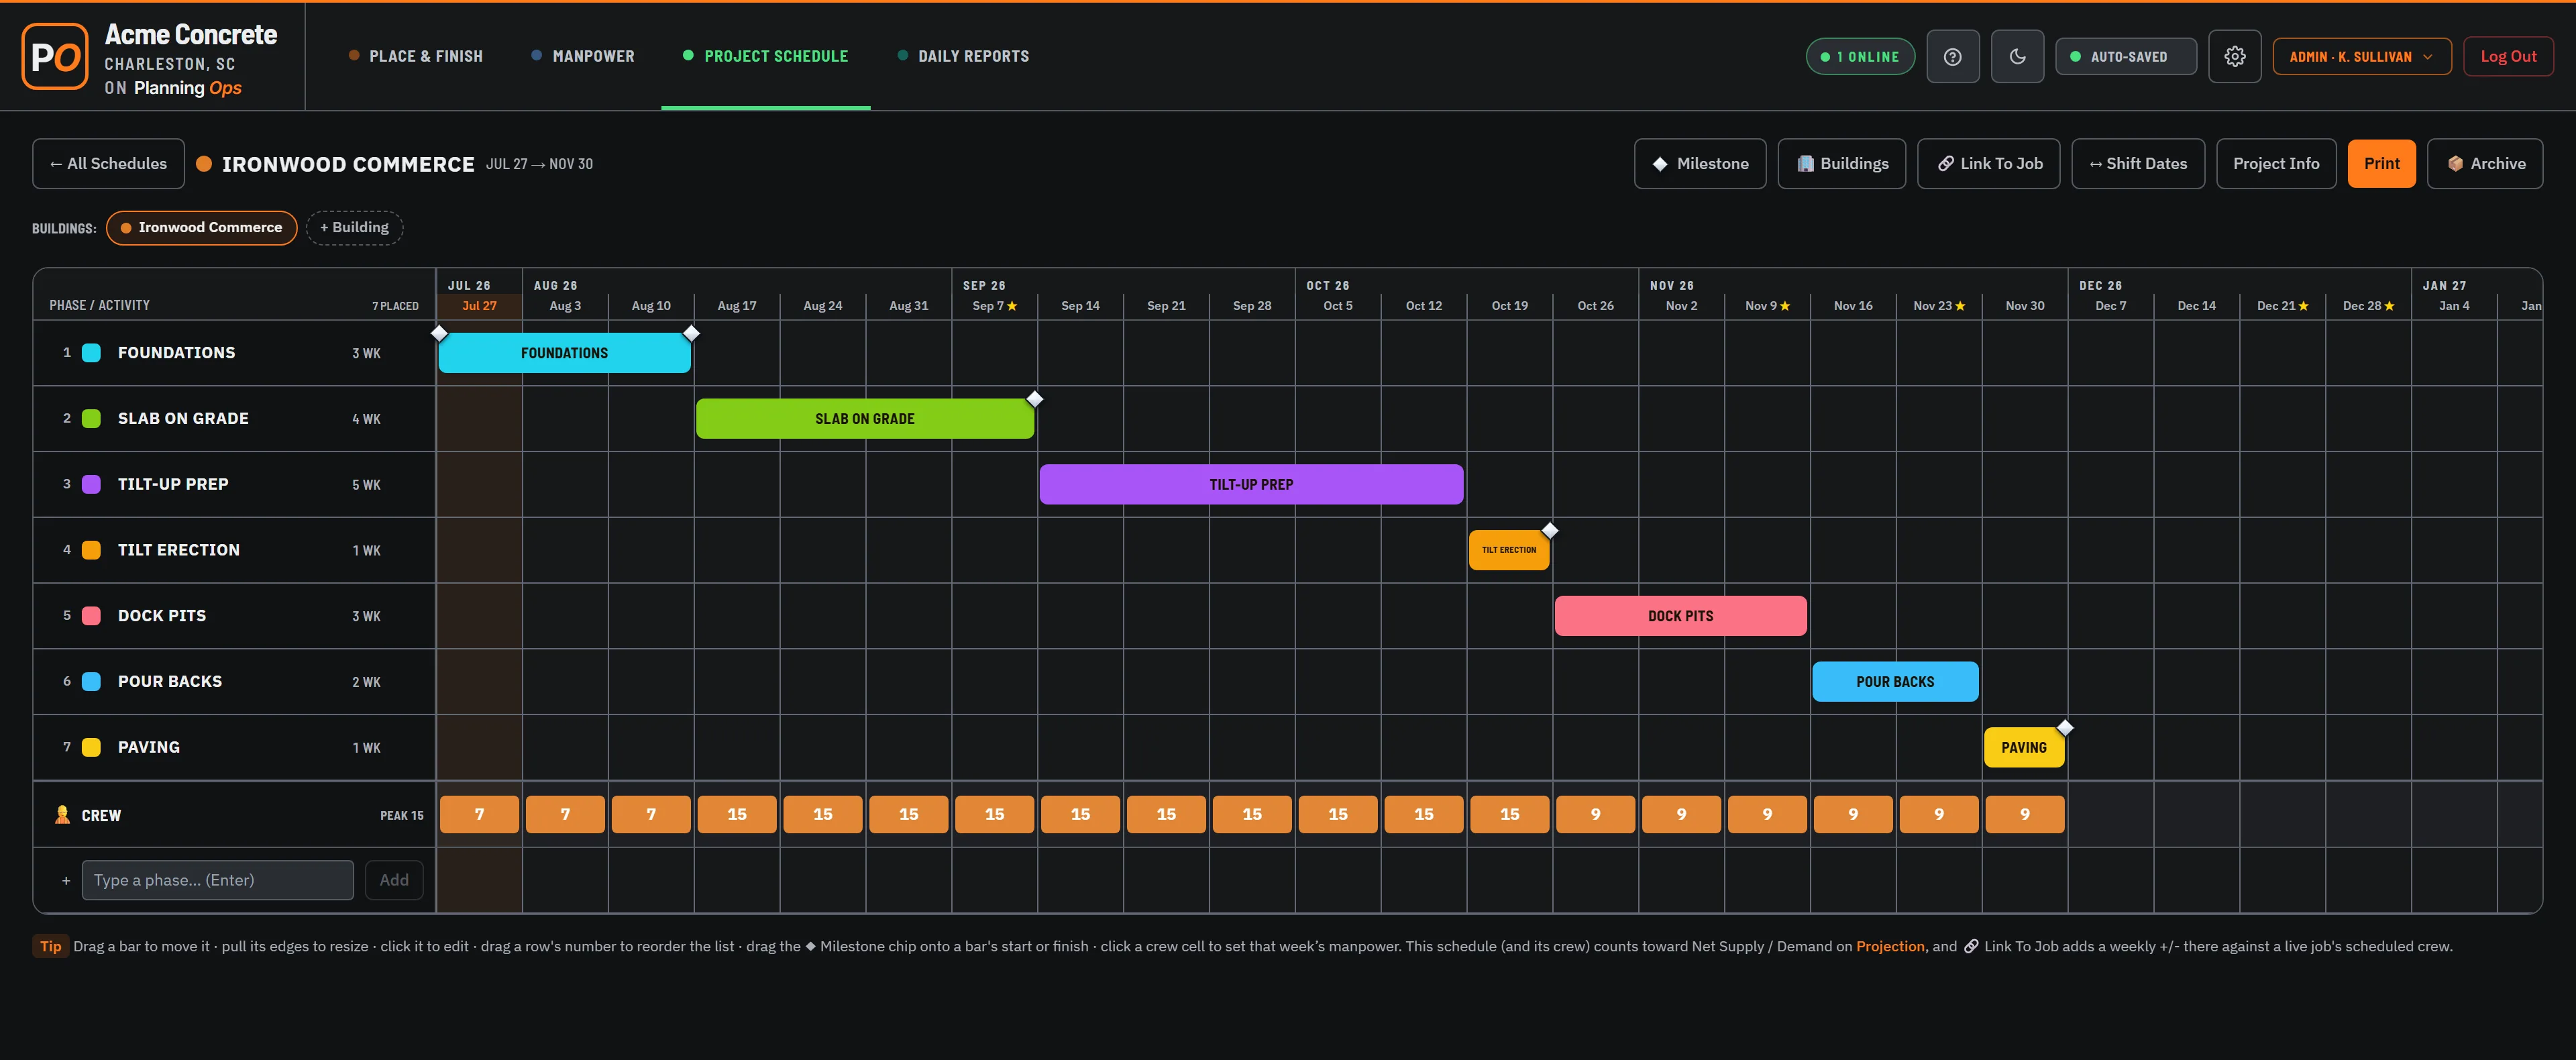Image resolution: width=2576 pixels, height=1060 pixels.
Task: Click the orange Tilt Erection swatch
Action: point(91,550)
